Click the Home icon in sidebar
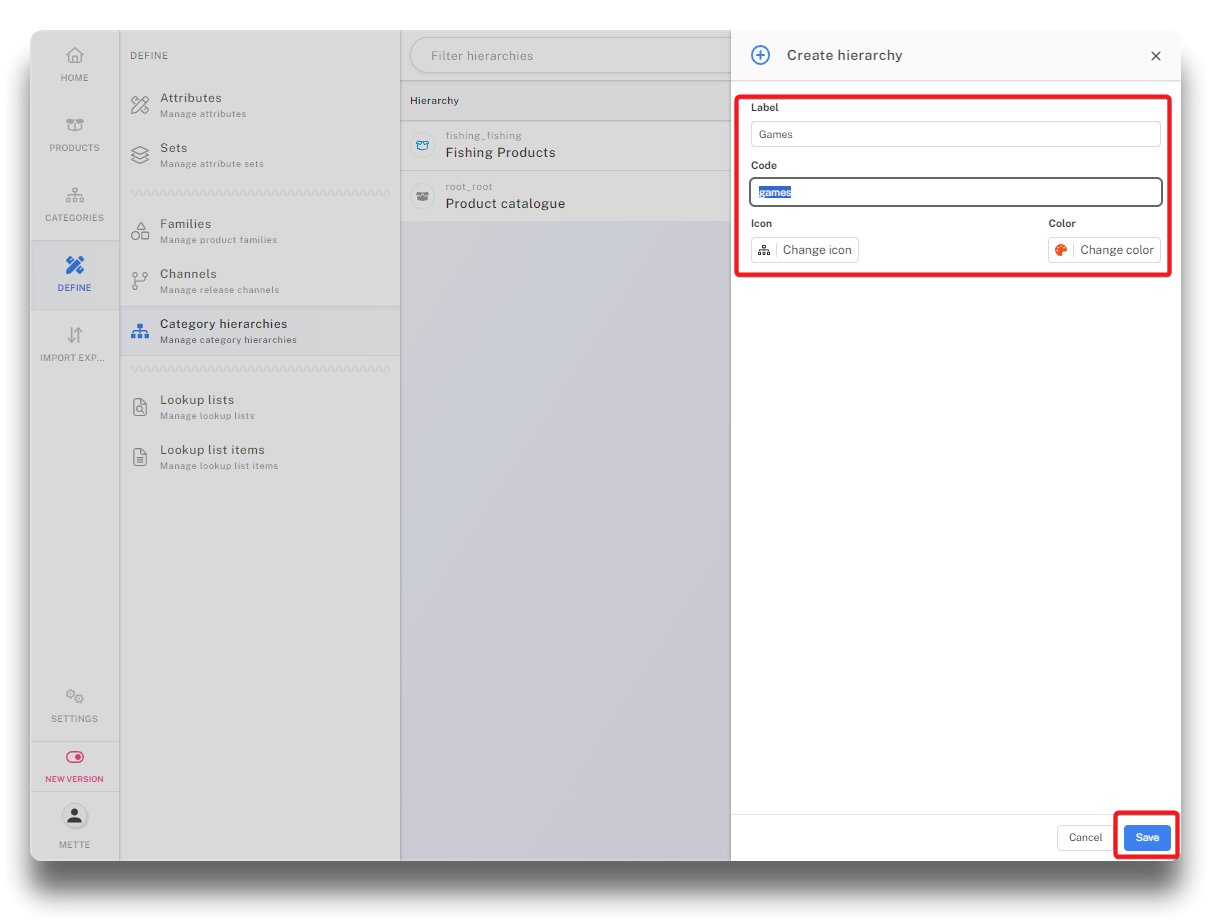1211x923 pixels. (x=74, y=56)
